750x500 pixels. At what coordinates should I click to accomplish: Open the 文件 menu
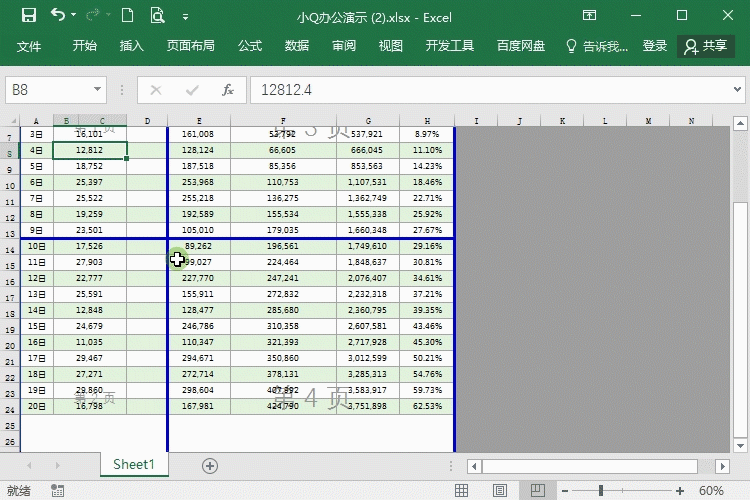[x=29, y=46]
